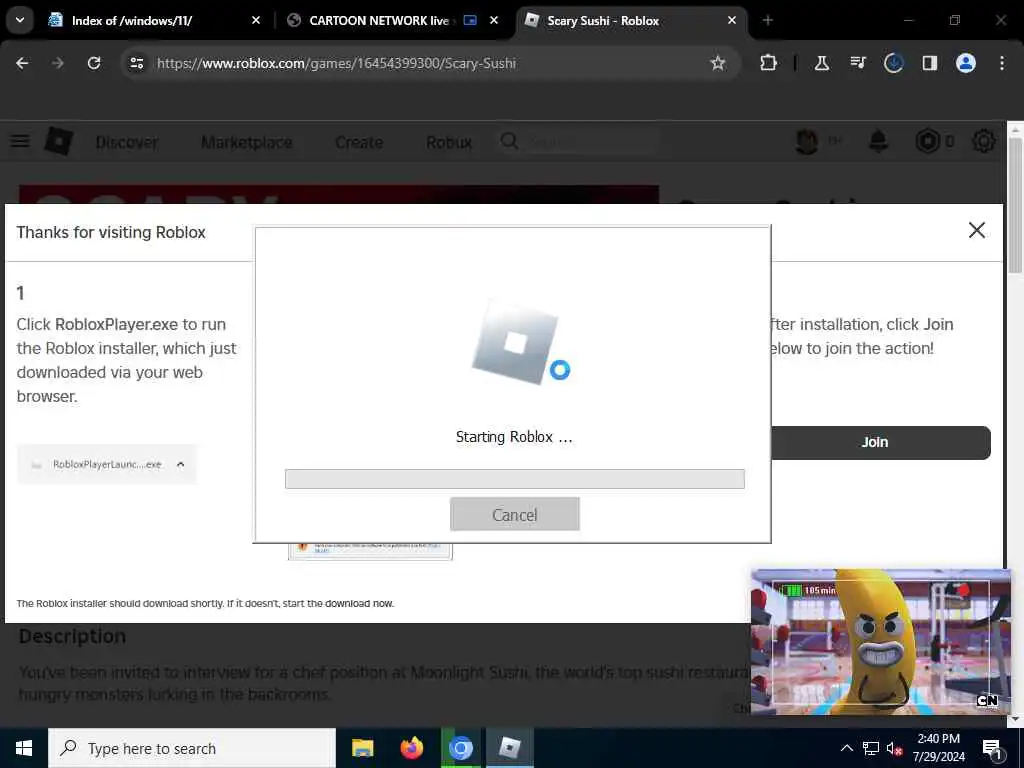
Task: Open the Chrome three-dot menu
Action: click(1002, 63)
